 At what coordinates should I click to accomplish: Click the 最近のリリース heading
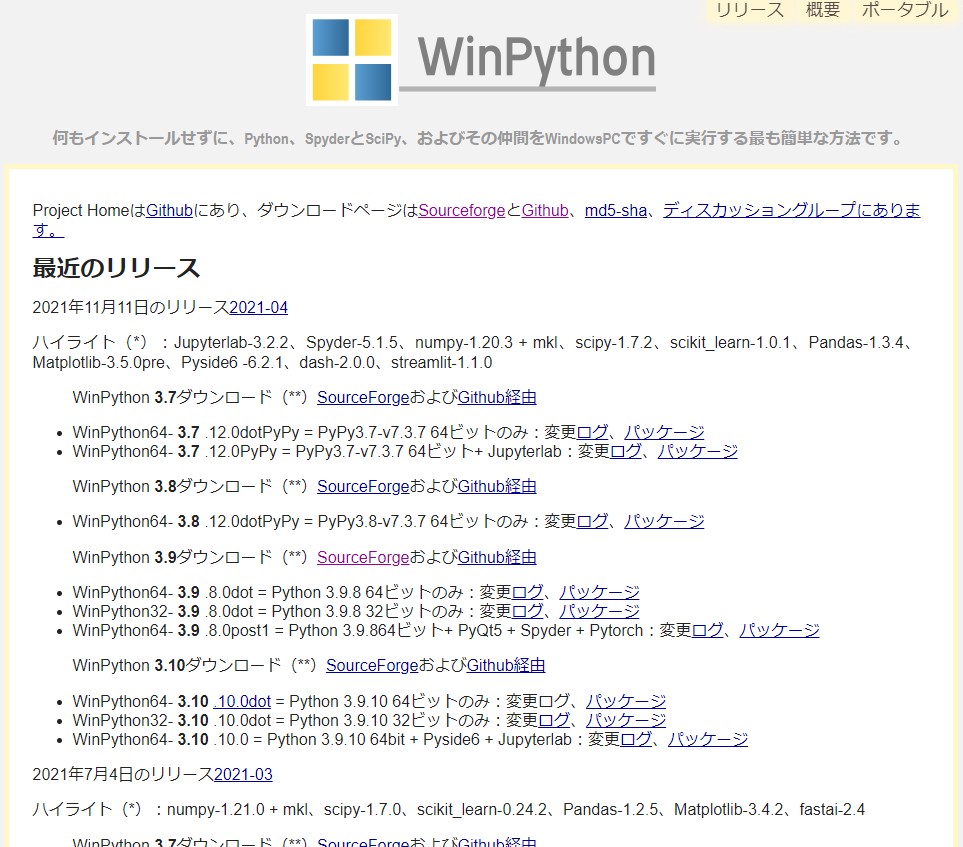(x=116, y=268)
